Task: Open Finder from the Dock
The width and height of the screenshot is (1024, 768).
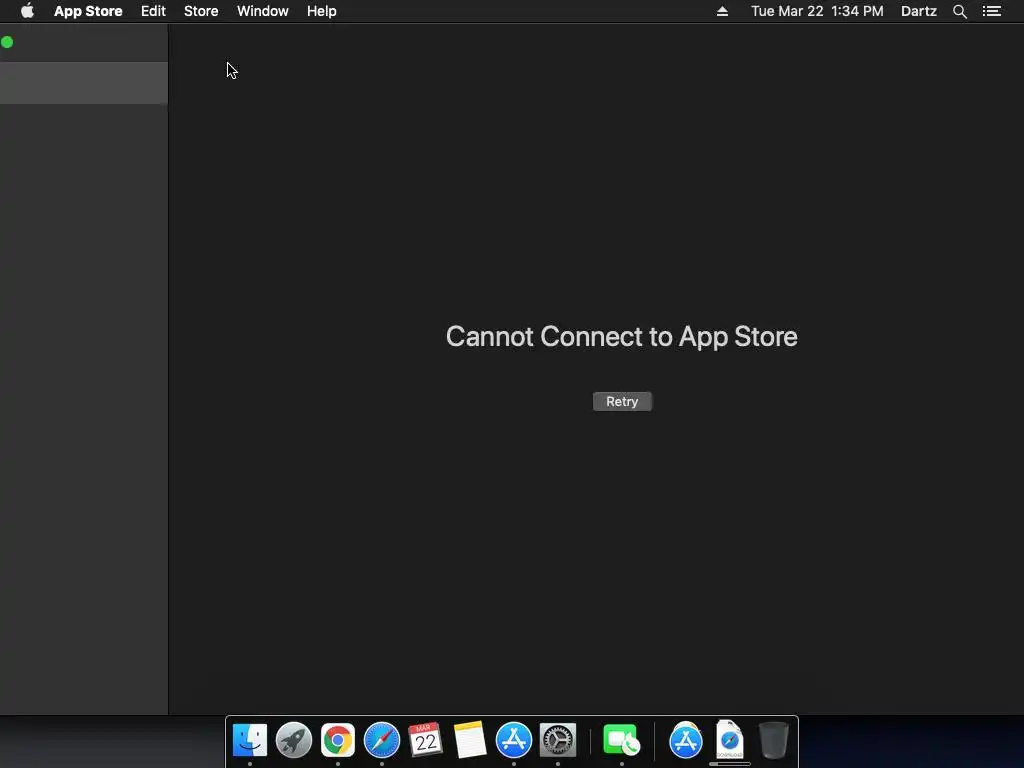Action: (x=250, y=740)
